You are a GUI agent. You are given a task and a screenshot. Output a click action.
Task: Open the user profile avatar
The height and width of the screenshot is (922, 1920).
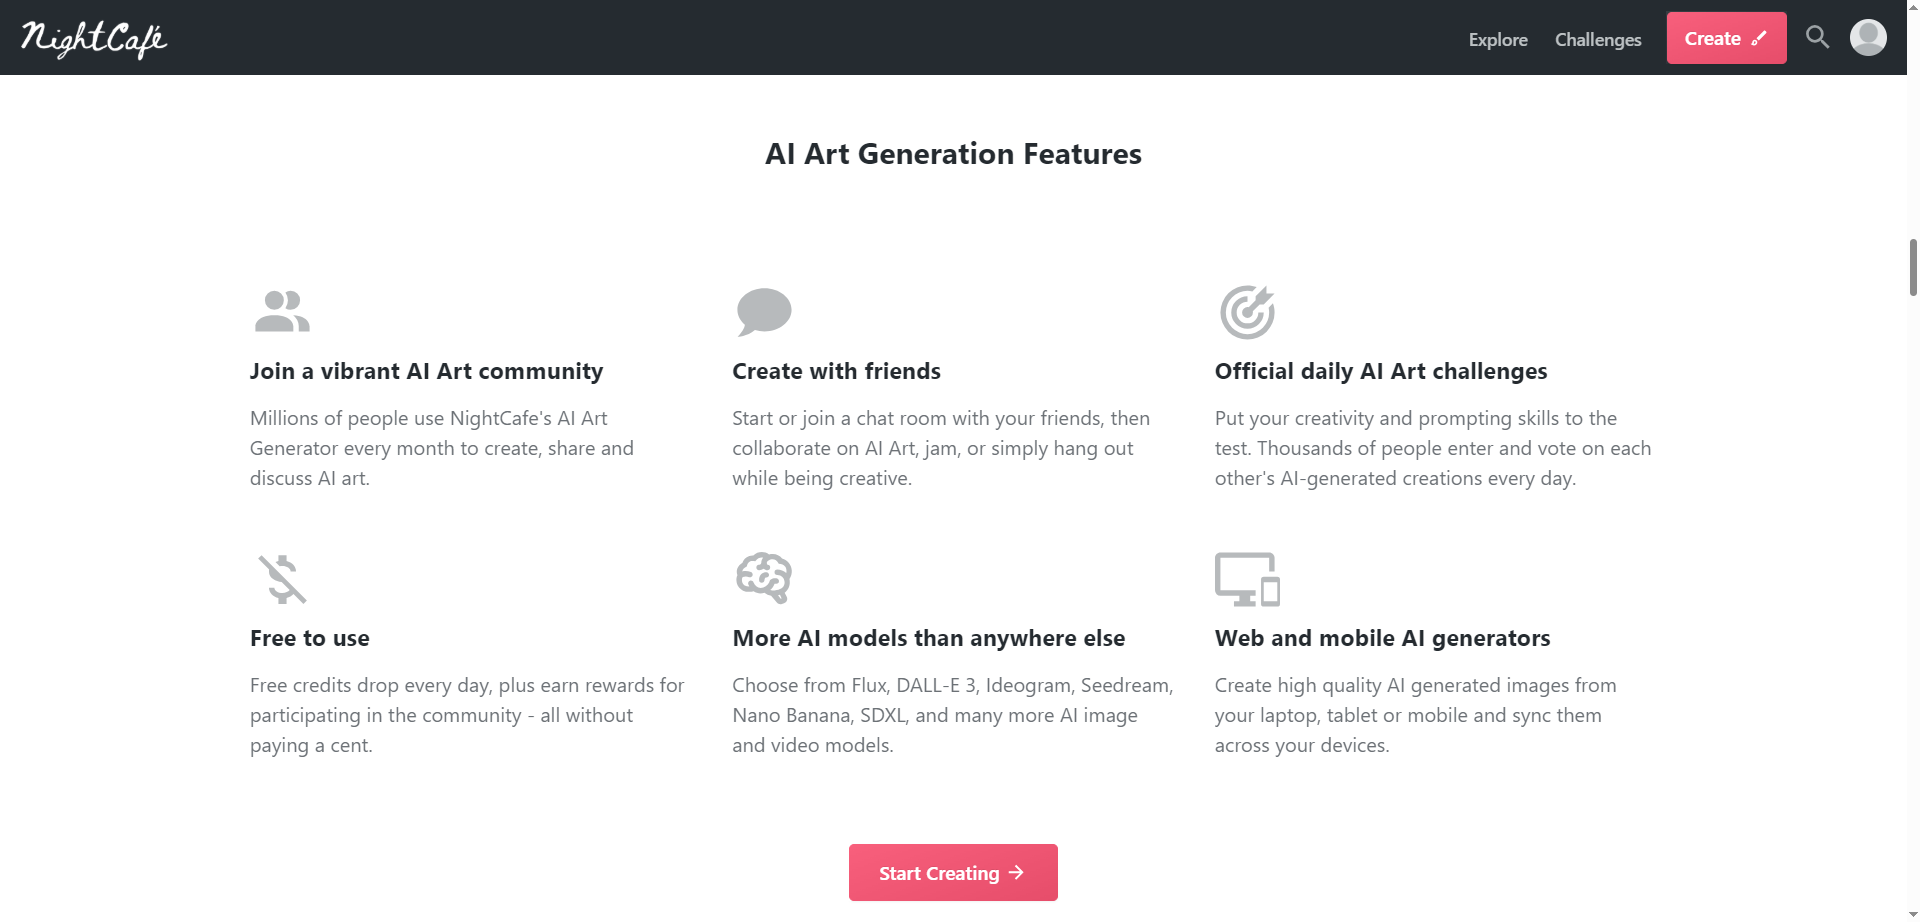(x=1867, y=38)
